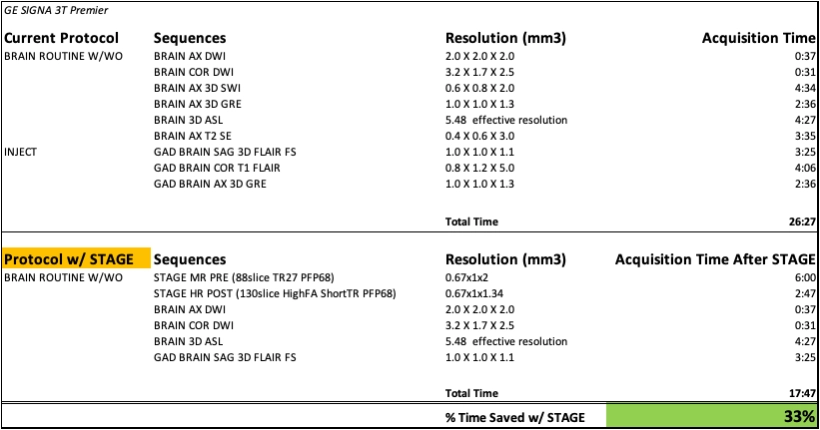Click the 26:27 total time value
This screenshot has width=820, height=430.
click(802, 222)
